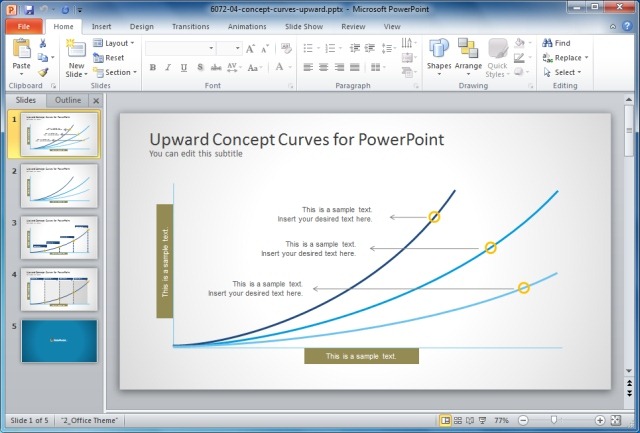Switch to the Outline pane tab

click(x=68, y=100)
